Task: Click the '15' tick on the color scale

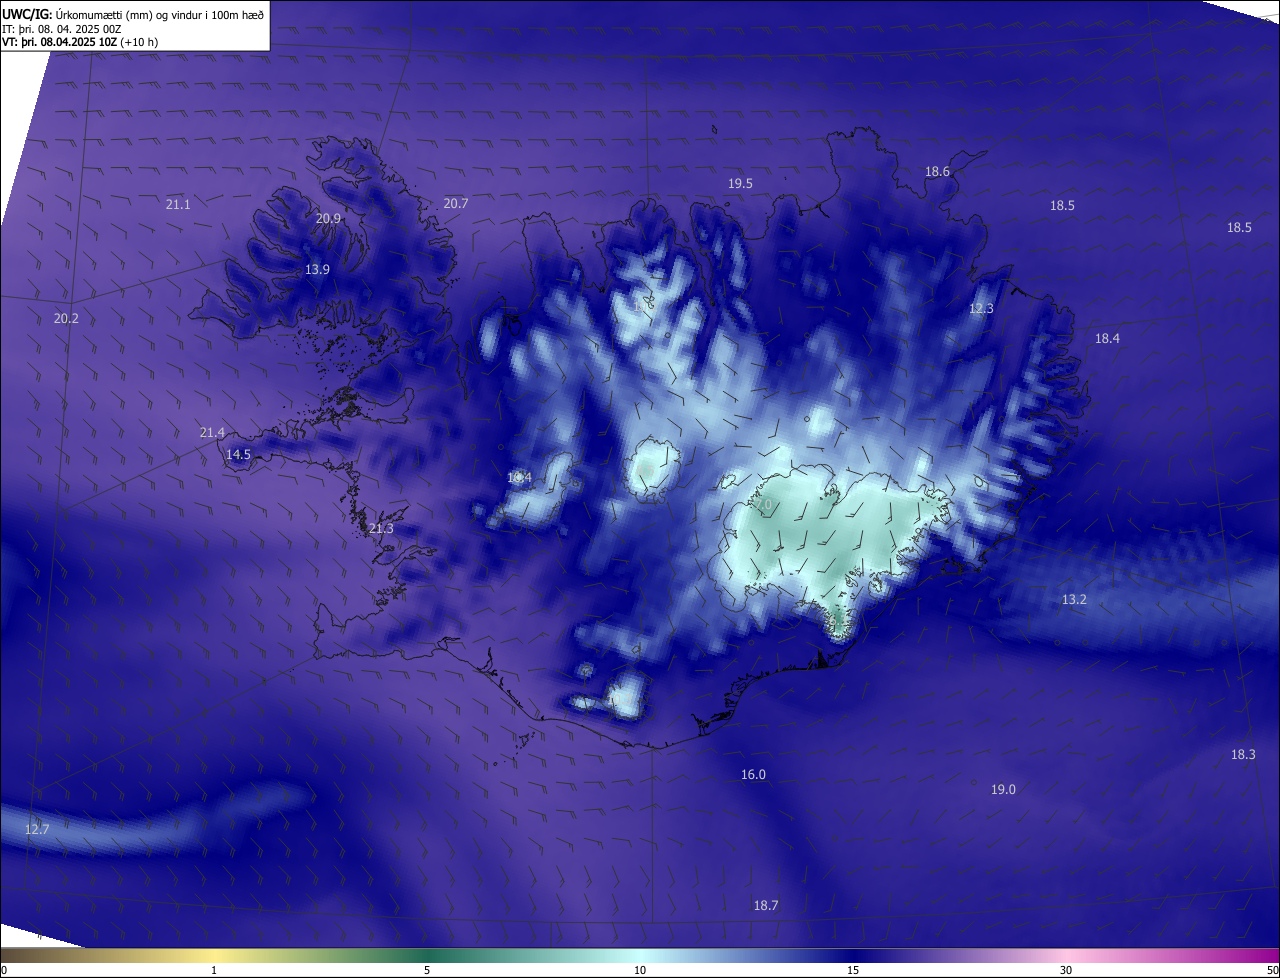Action: tap(853, 970)
